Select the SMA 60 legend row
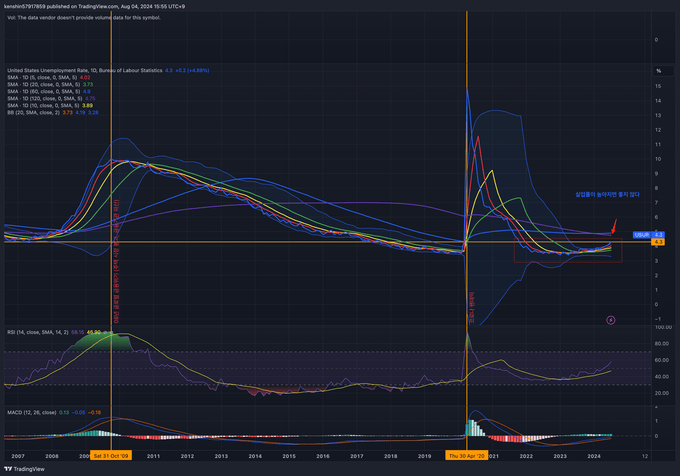Viewport: 680px width, 476px height. click(49, 91)
